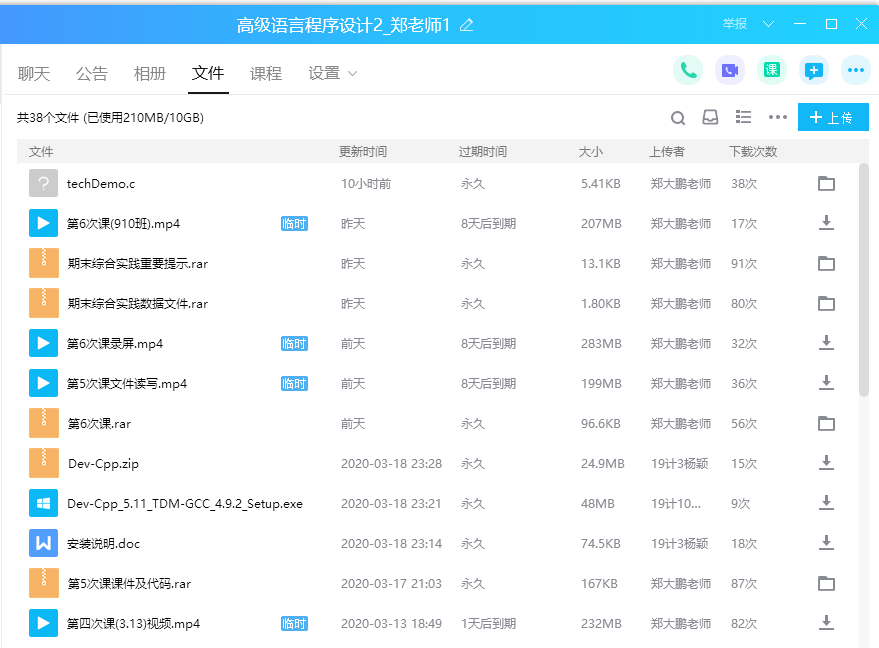The width and height of the screenshot is (879, 648).
Task: Download 第6次课录屏.mp4
Action: pos(826,343)
